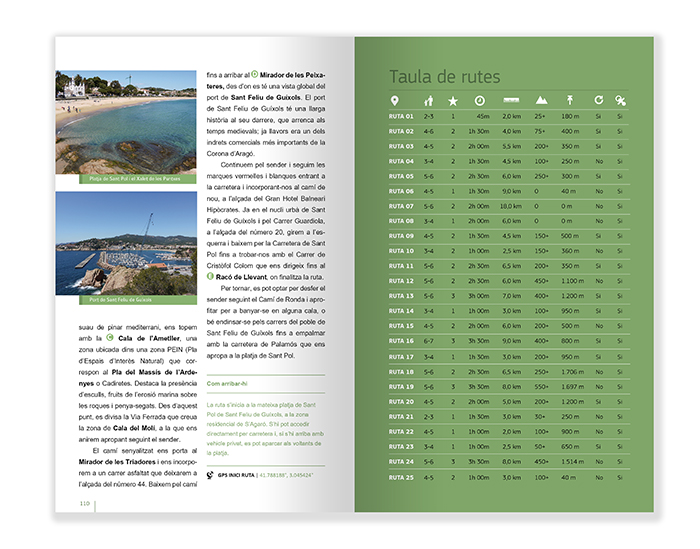Click the last header icon beside circular arrow
The height and width of the screenshot is (549, 700).
click(x=620, y=100)
